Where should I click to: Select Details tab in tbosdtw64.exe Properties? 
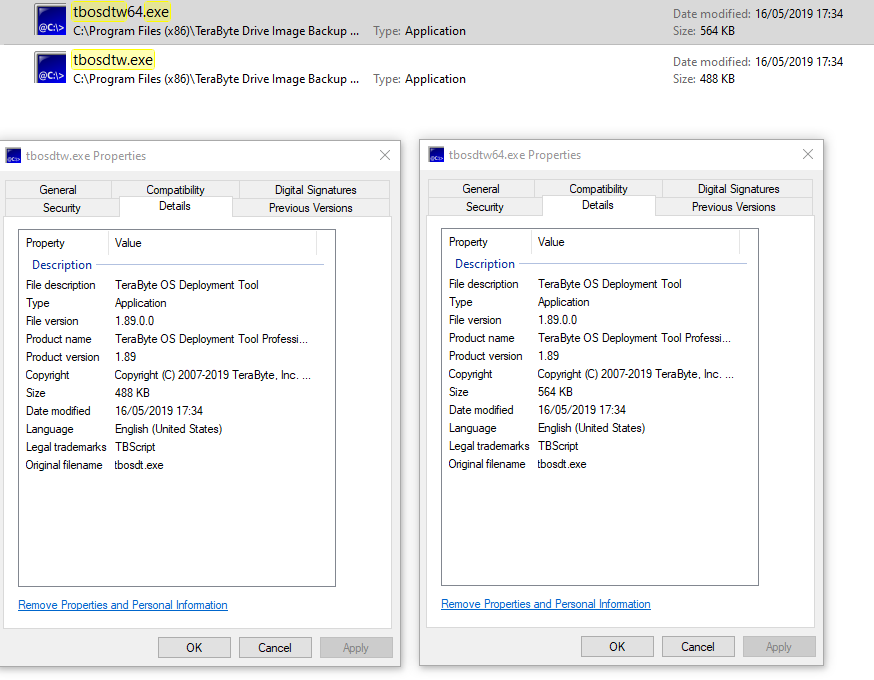(x=598, y=205)
